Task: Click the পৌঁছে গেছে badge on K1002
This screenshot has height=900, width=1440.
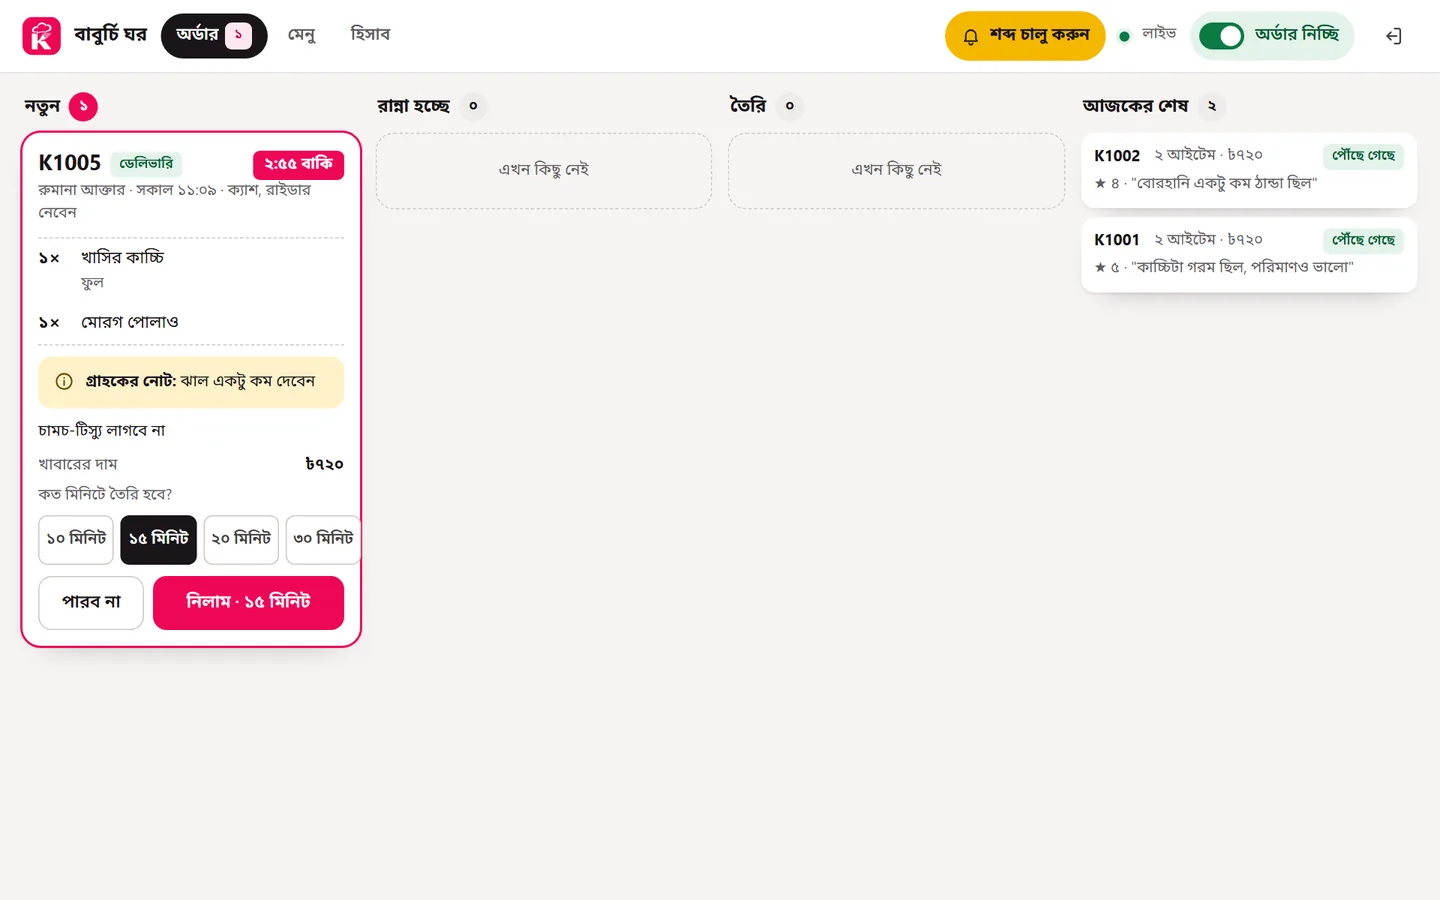Action: tap(1364, 156)
